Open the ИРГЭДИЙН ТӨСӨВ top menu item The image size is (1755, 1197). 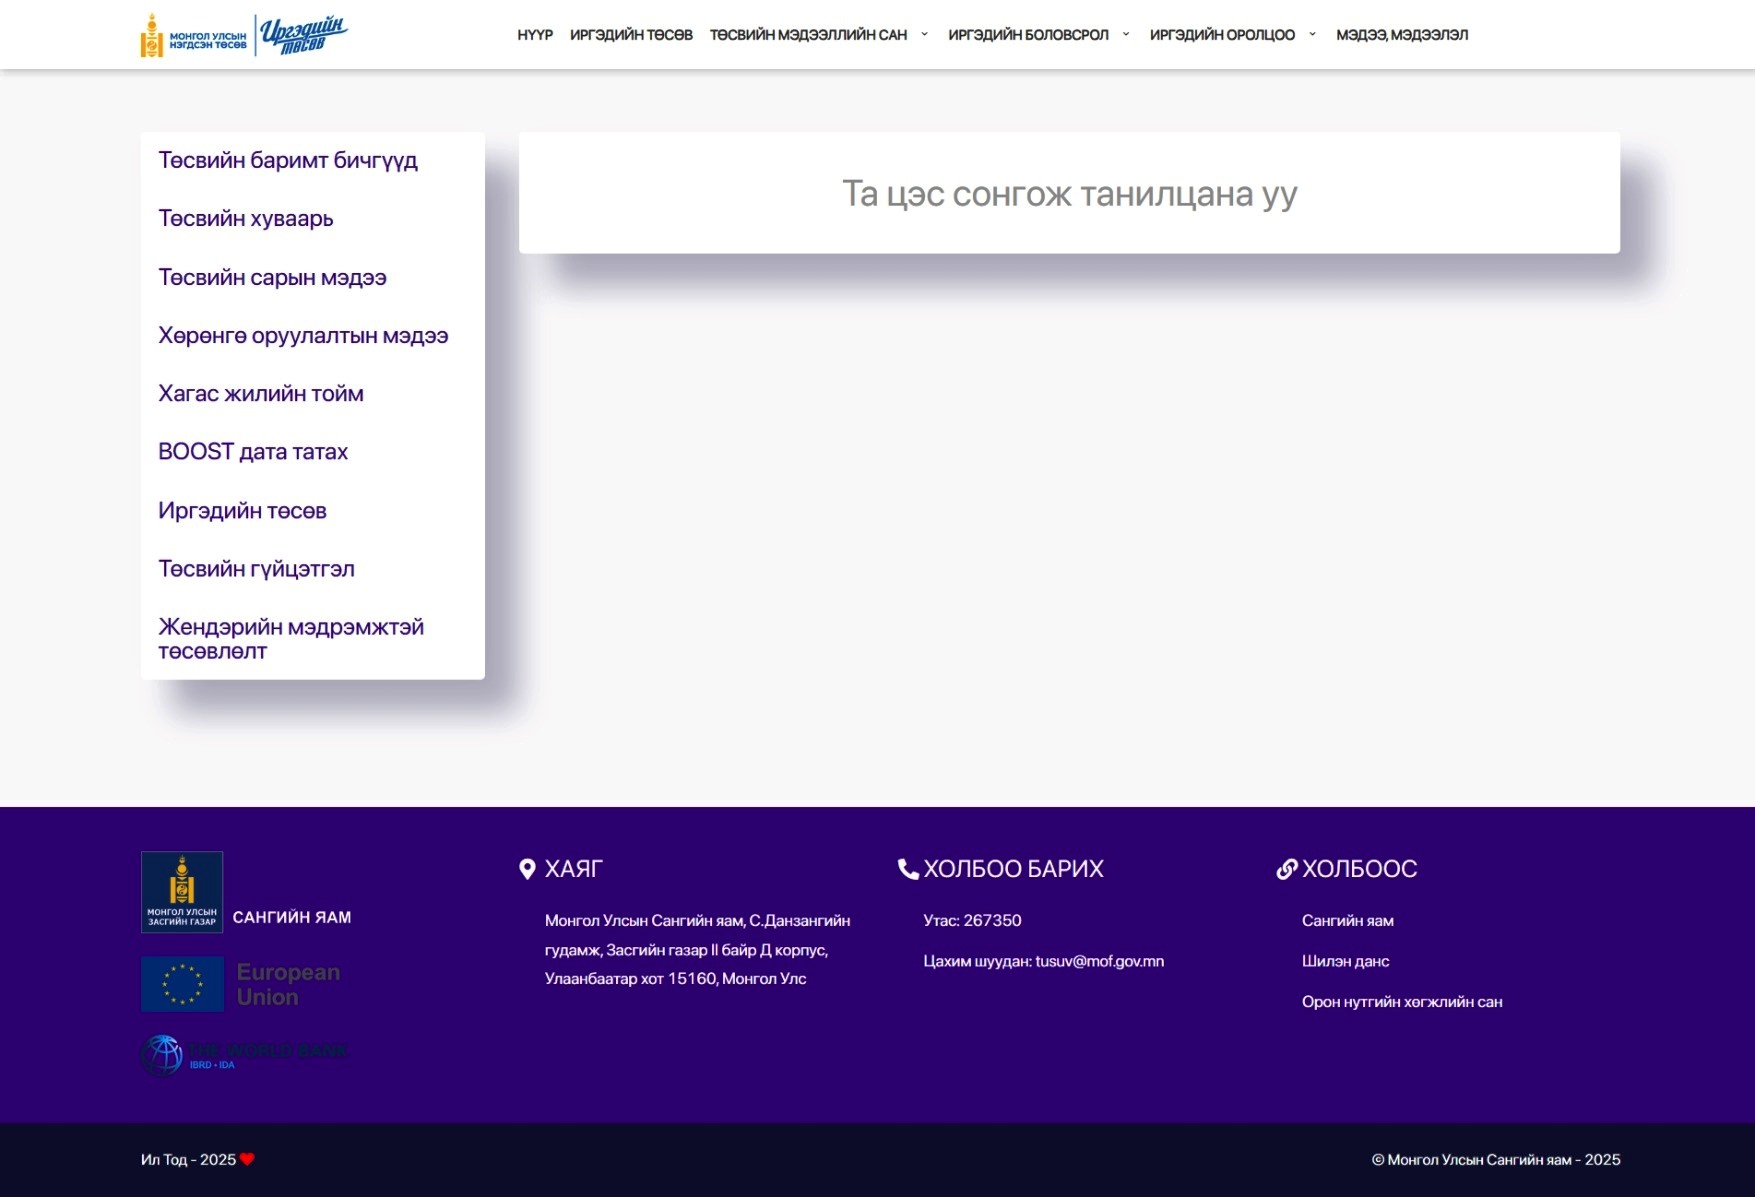(631, 35)
